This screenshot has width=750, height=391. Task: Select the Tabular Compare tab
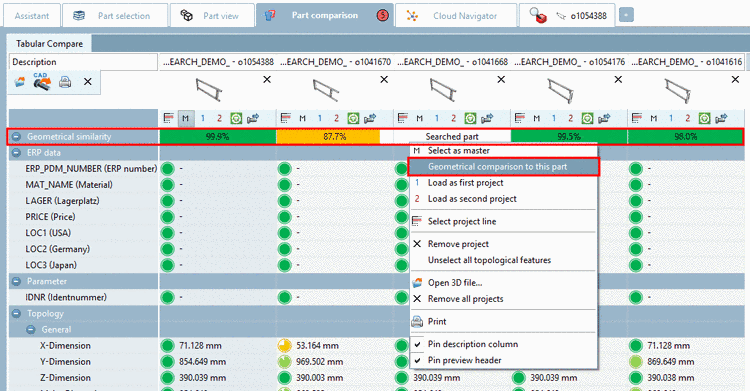click(49, 44)
